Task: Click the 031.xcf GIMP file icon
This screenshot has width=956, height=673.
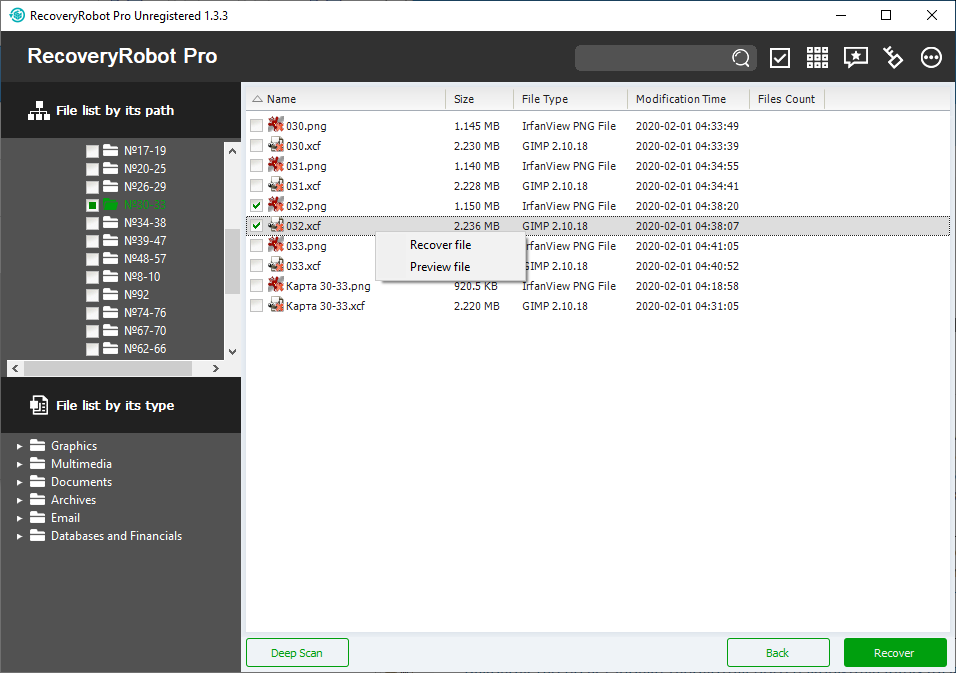Action: [x=276, y=185]
